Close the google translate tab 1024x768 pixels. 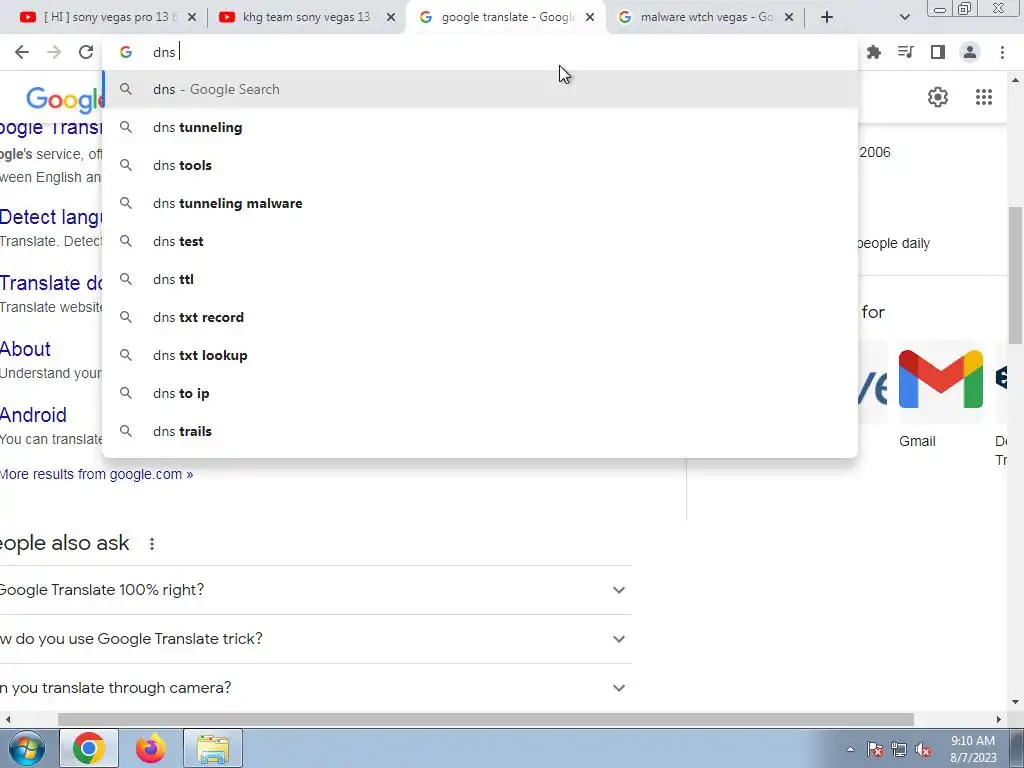coord(590,17)
